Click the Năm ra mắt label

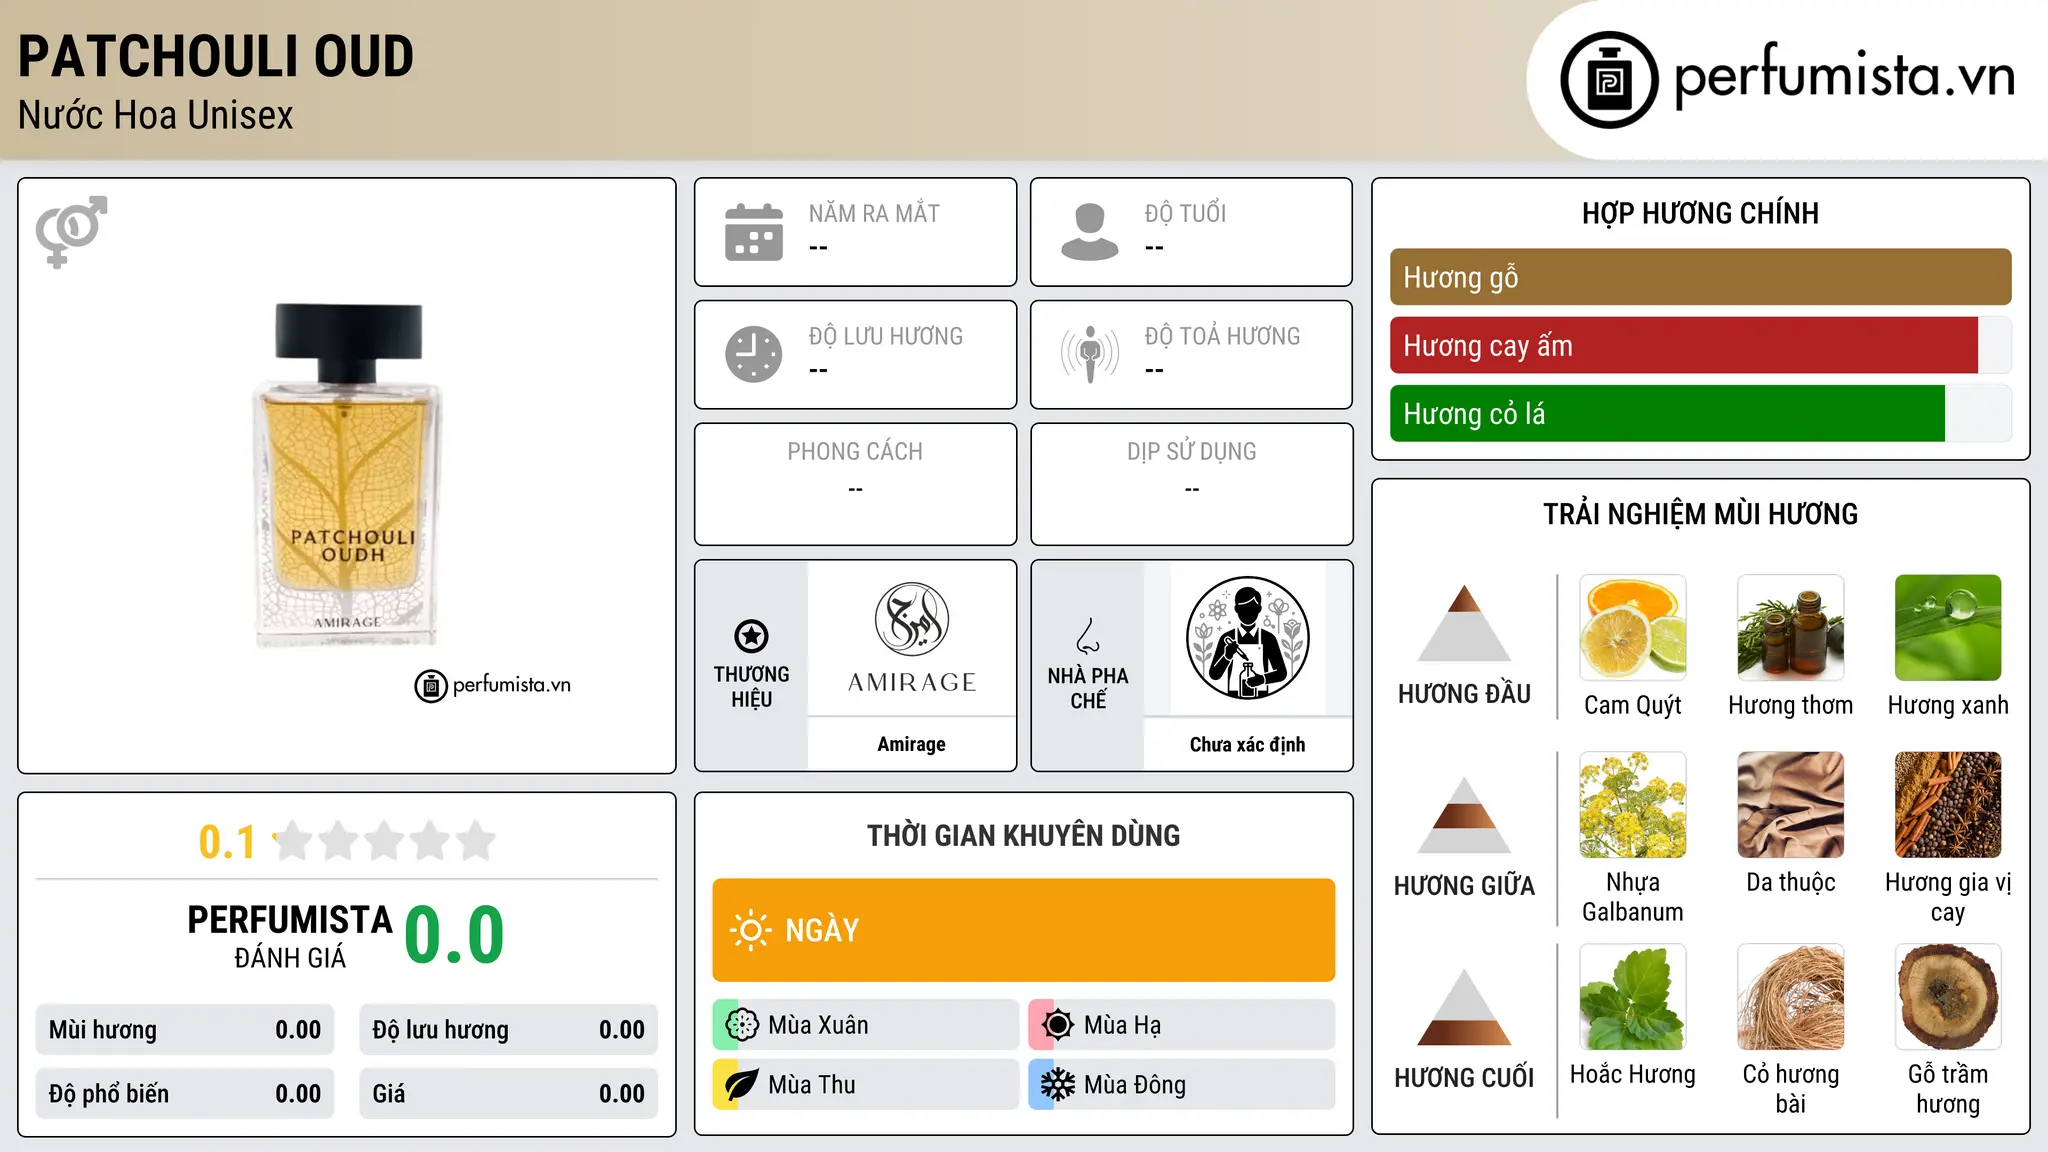tap(874, 213)
